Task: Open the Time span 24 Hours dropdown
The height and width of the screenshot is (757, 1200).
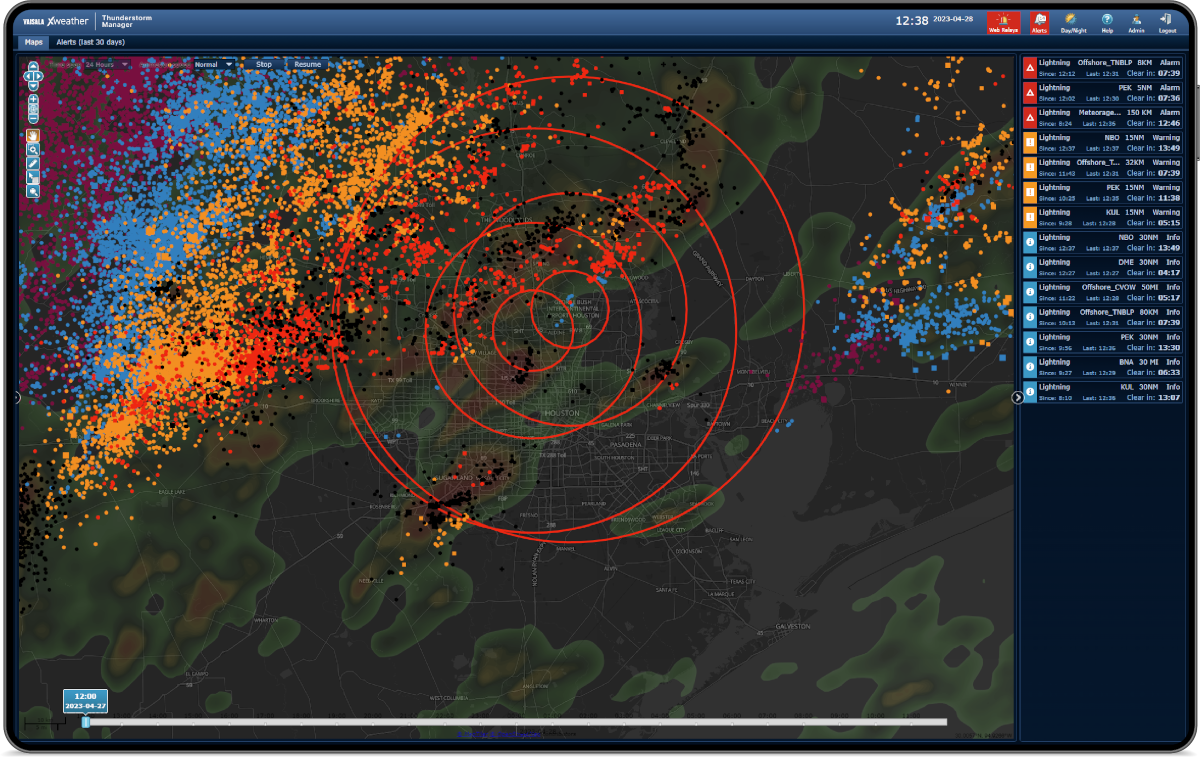Action: [107, 65]
